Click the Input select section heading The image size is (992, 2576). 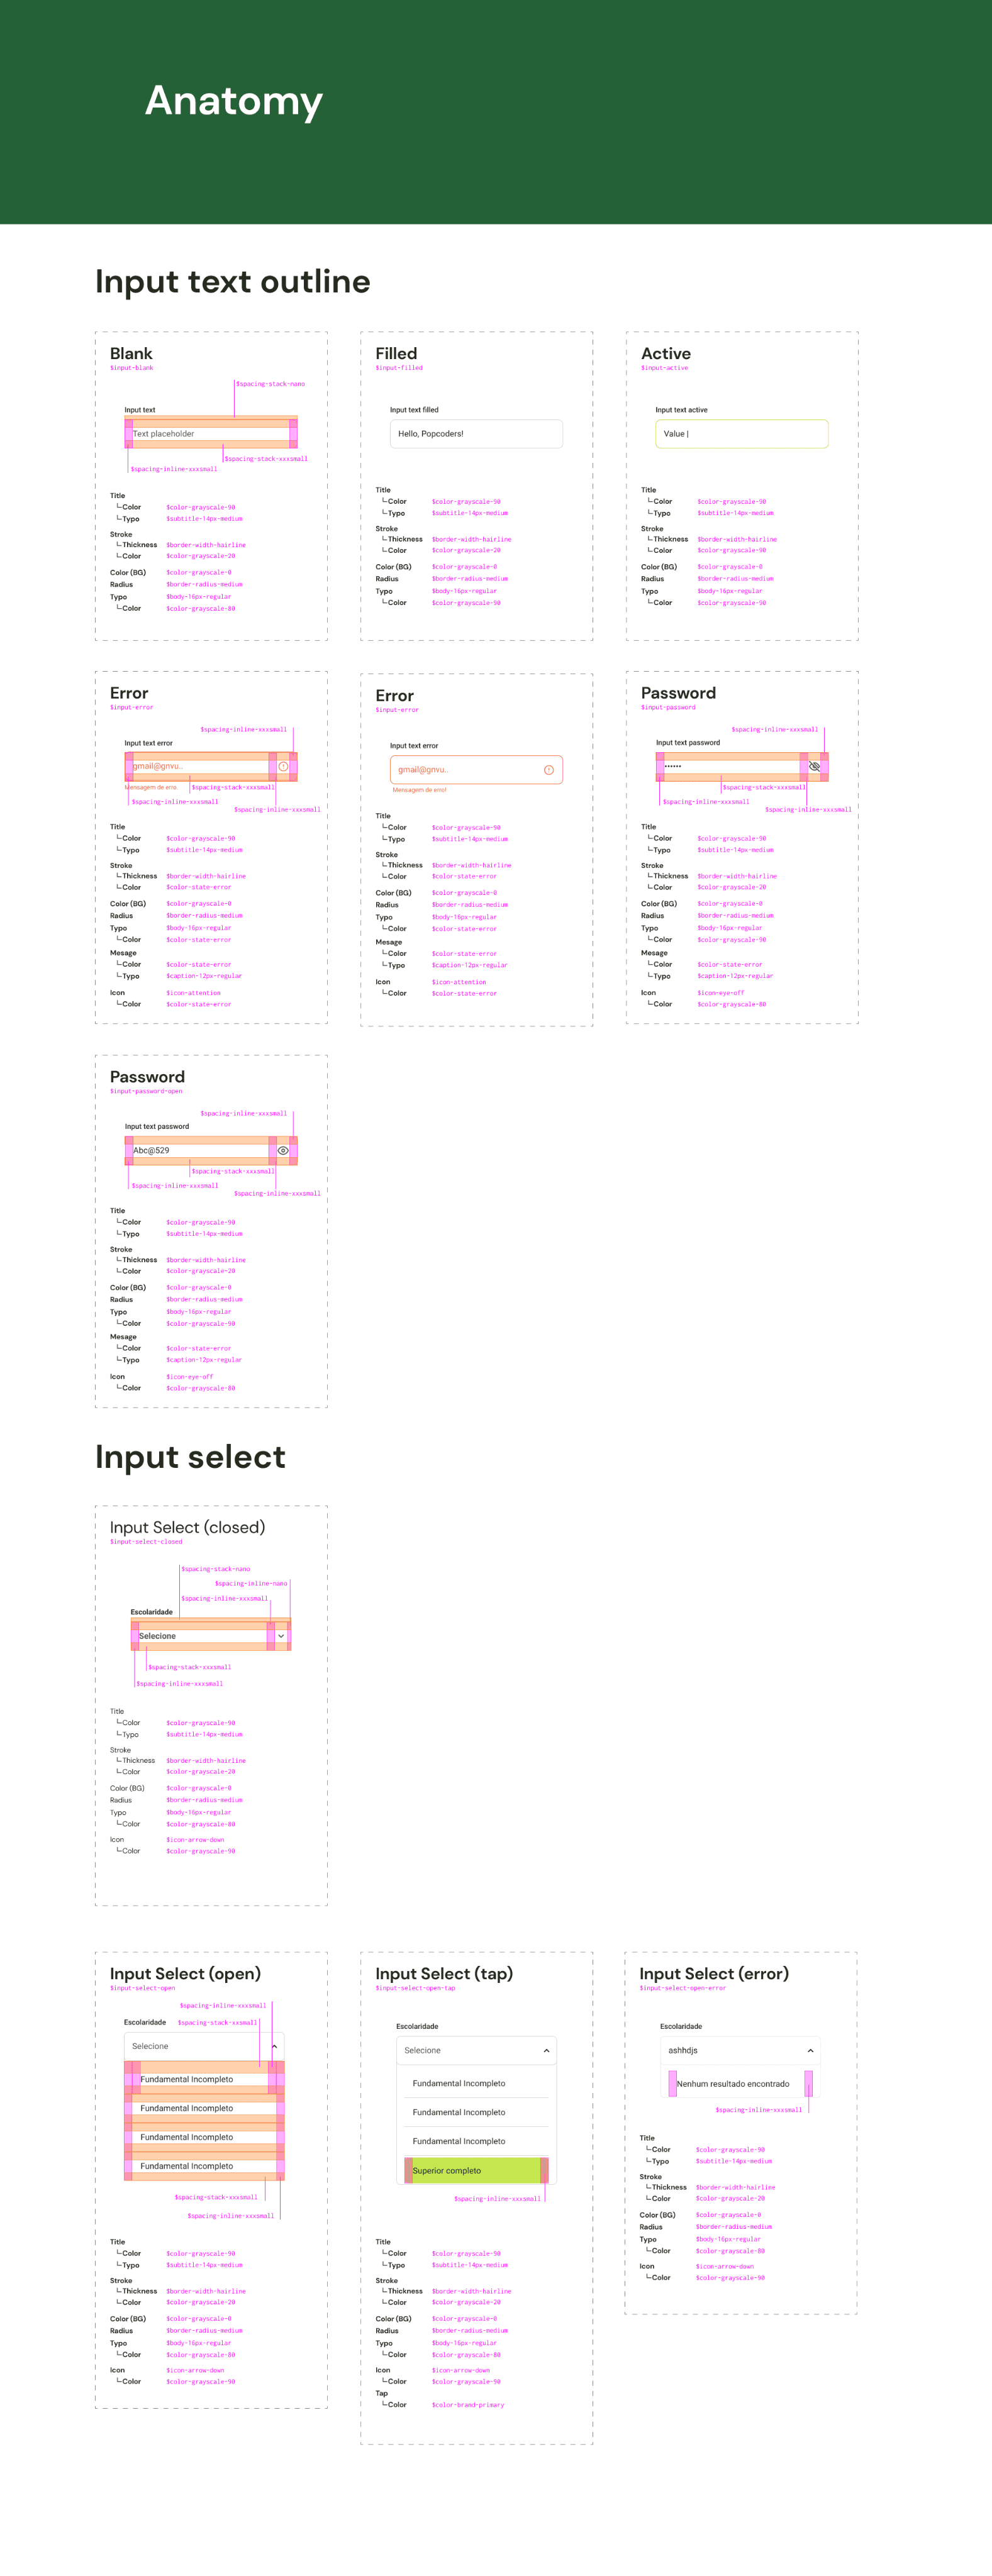(190, 1457)
